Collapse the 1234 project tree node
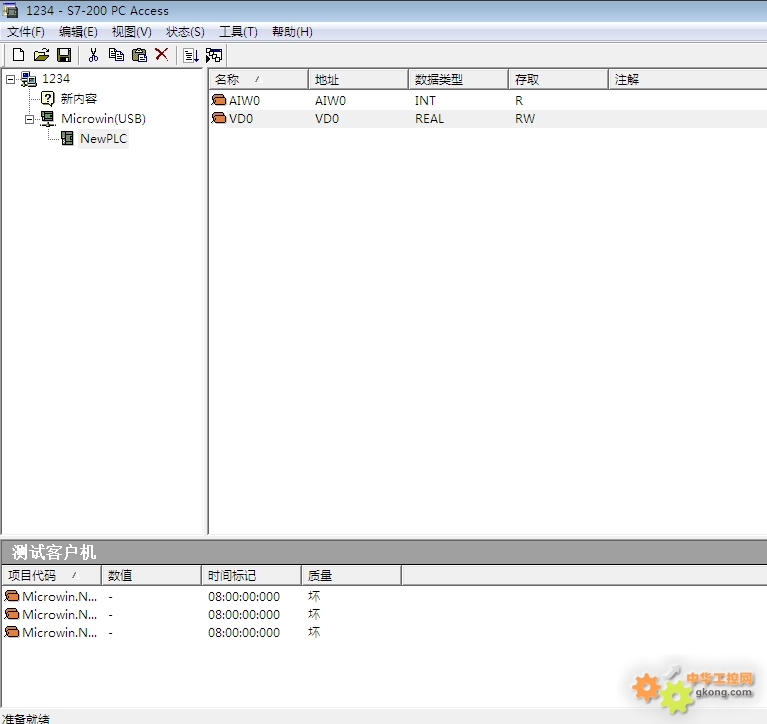Viewport: 767px width, 724px height. point(10,79)
